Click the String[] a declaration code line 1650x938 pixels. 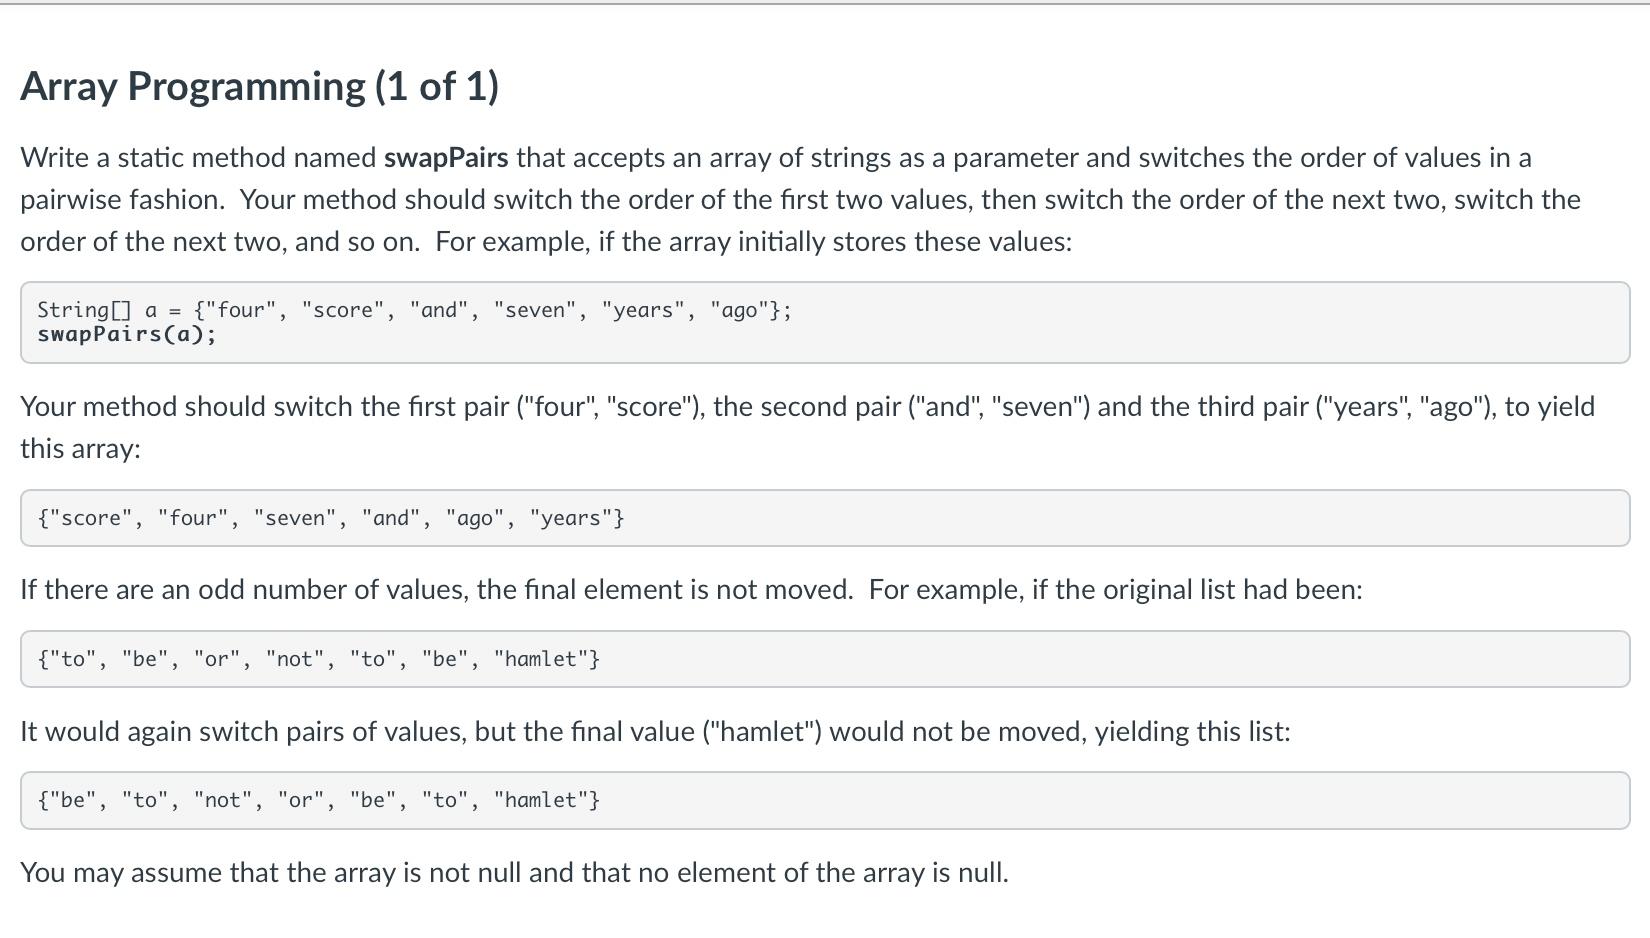[414, 310]
